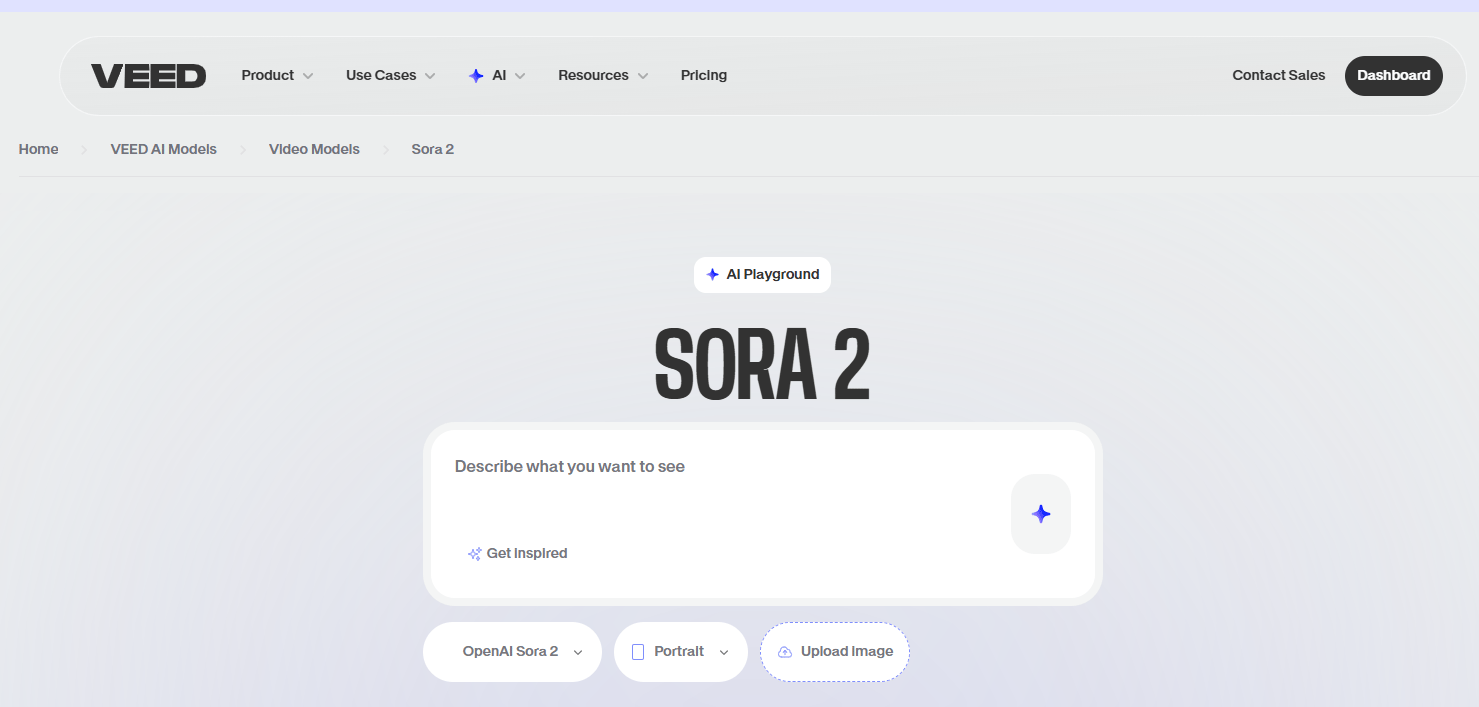
Task: Click the cloud upload icon
Action: pos(785,652)
